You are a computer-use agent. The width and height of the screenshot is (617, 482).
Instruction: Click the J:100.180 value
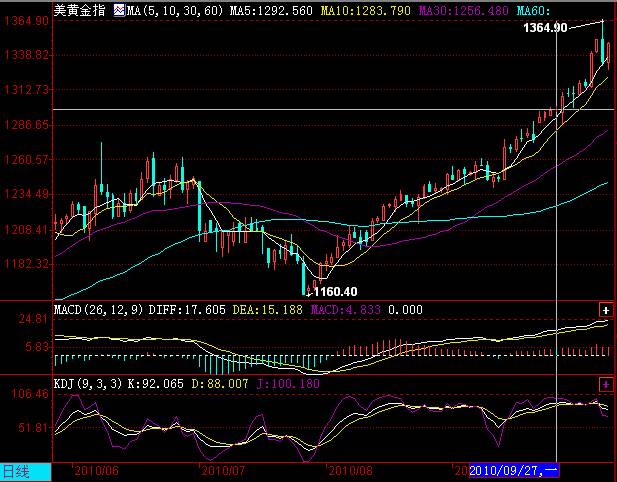pyautogui.click(x=288, y=384)
